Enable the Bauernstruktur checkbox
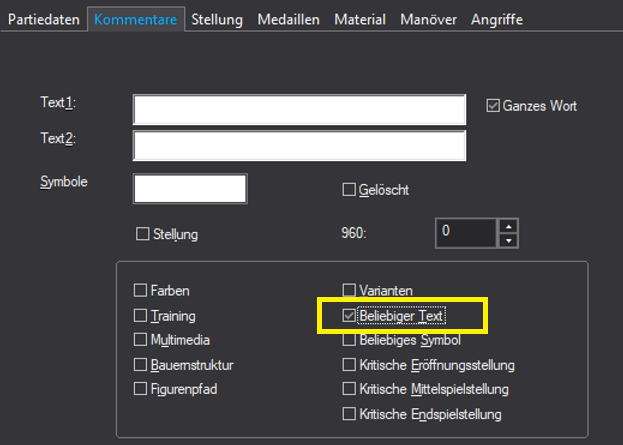623x445 pixels. point(140,365)
